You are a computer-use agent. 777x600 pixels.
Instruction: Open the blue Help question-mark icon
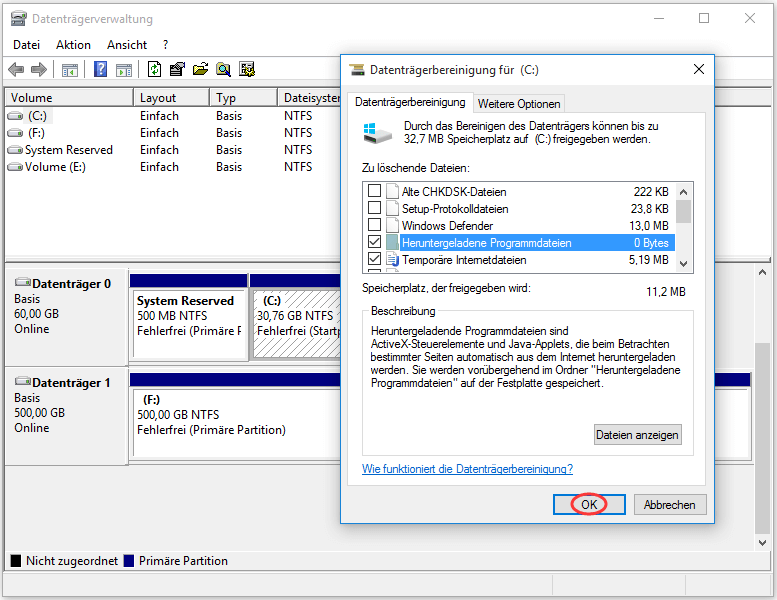[x=101, y=69]
